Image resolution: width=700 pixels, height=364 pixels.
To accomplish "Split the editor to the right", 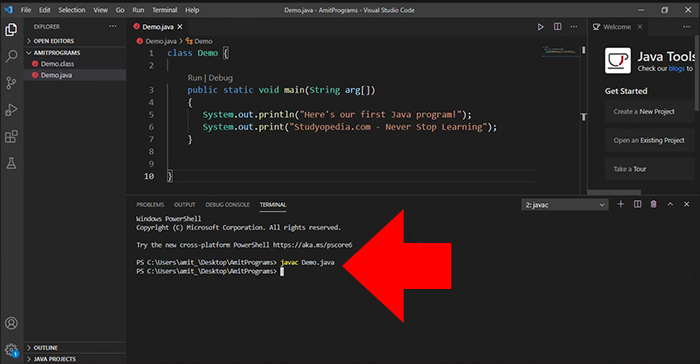I will (558, 27).
